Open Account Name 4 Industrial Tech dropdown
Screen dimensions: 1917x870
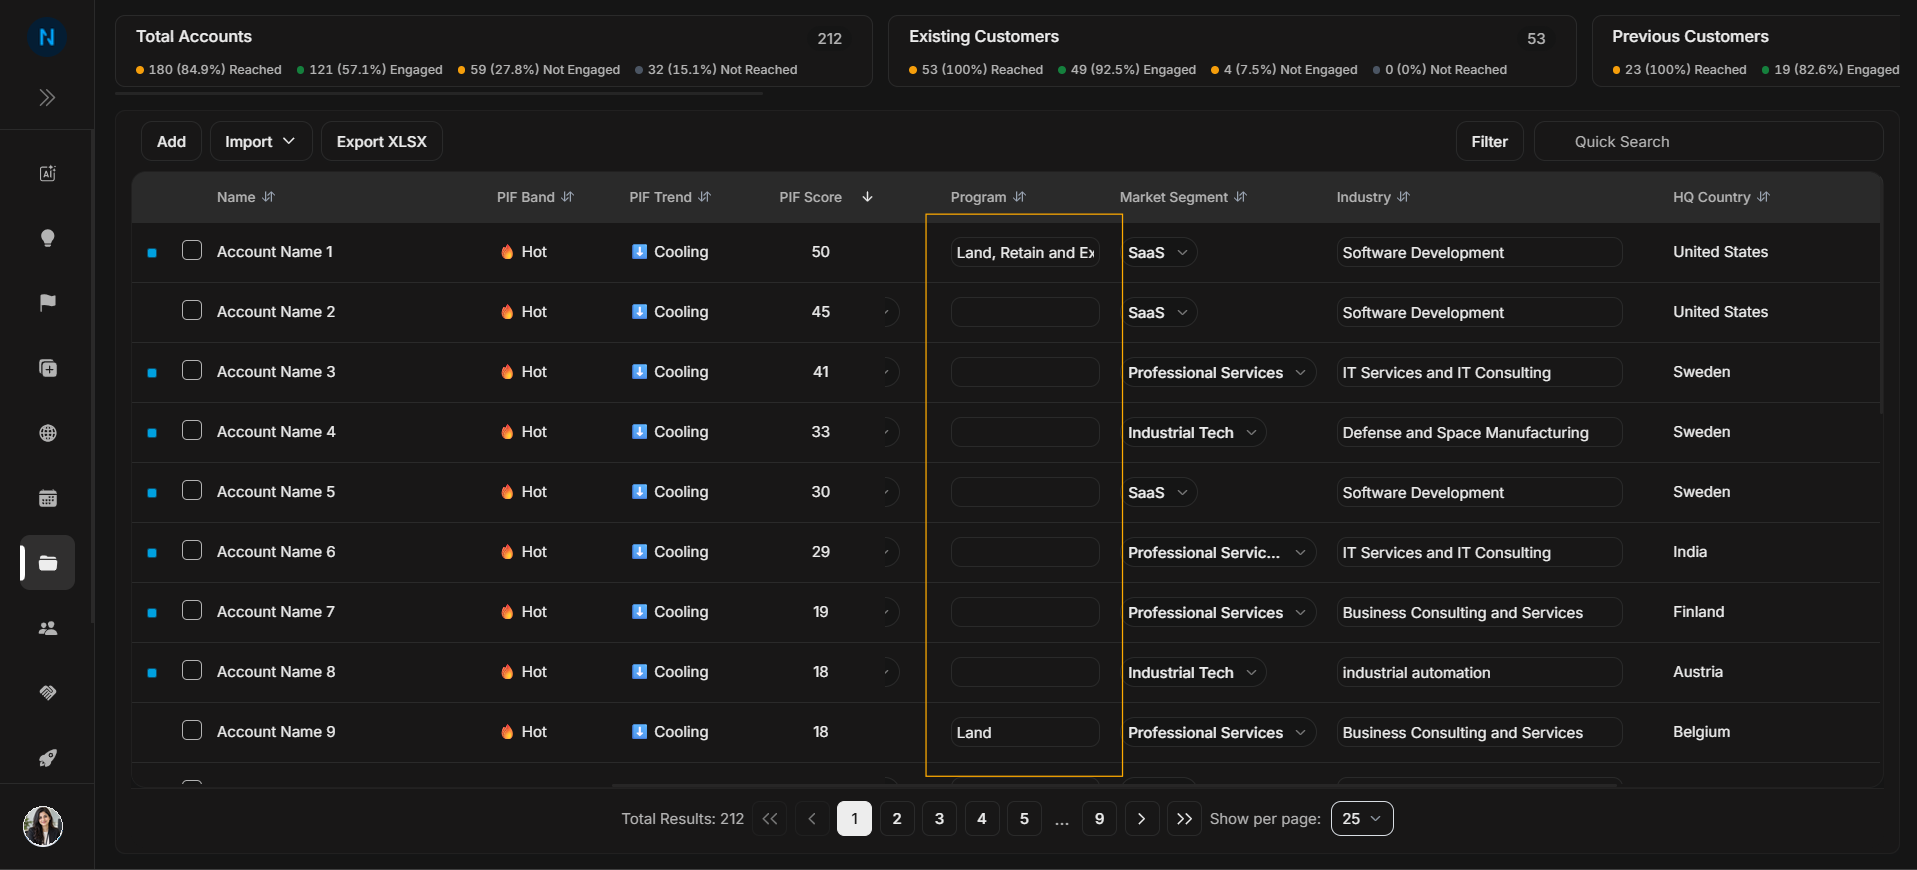pos(1194,433)
